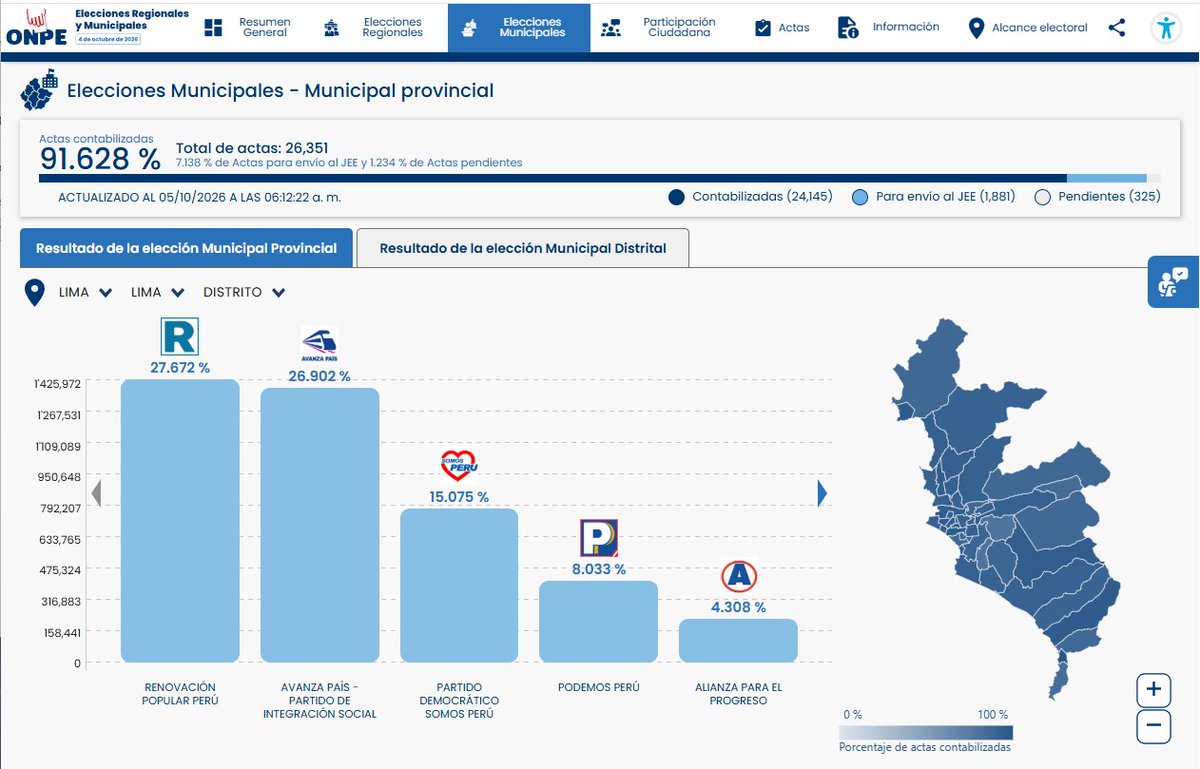This screenshot has height=769, width=1200.
Task: Zoom in the map with plus button
Action: point(1154,689)
